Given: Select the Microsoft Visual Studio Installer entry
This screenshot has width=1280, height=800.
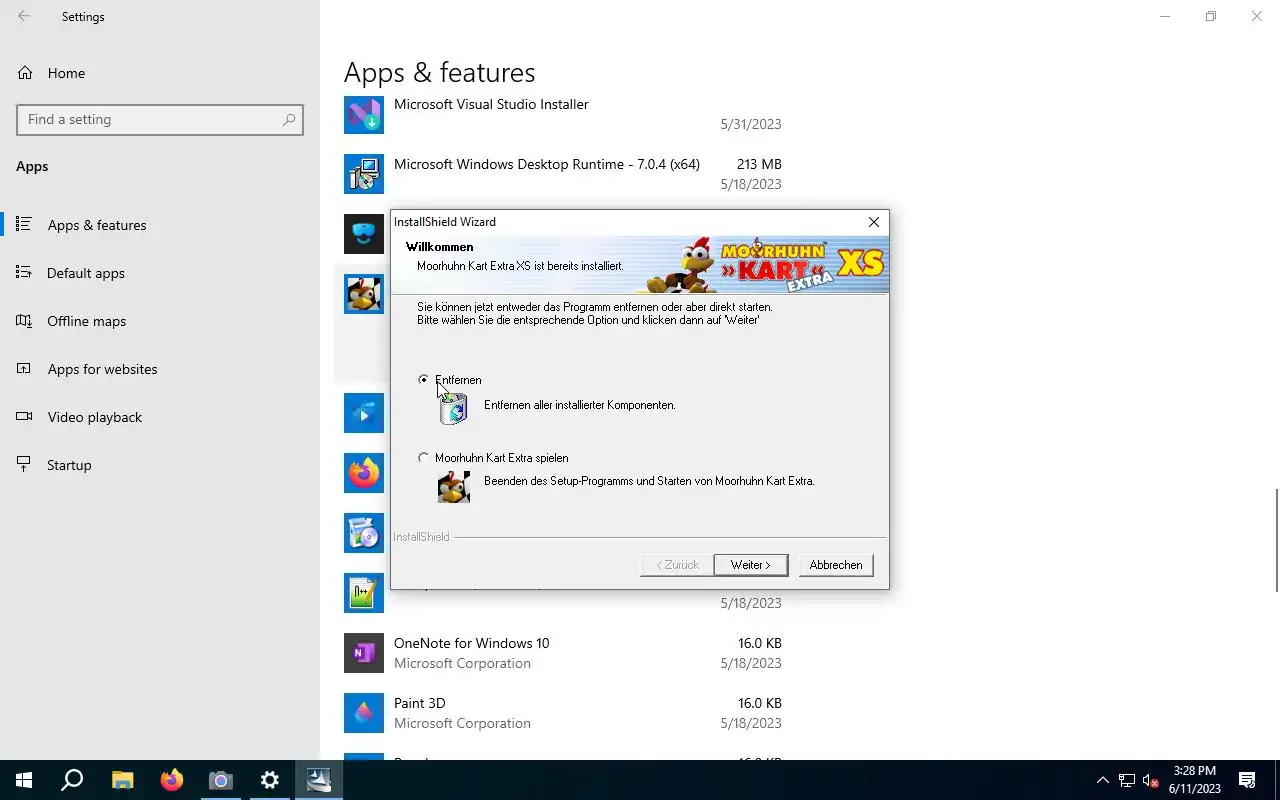Looking at the screenshot, I should tap(563, 114).
